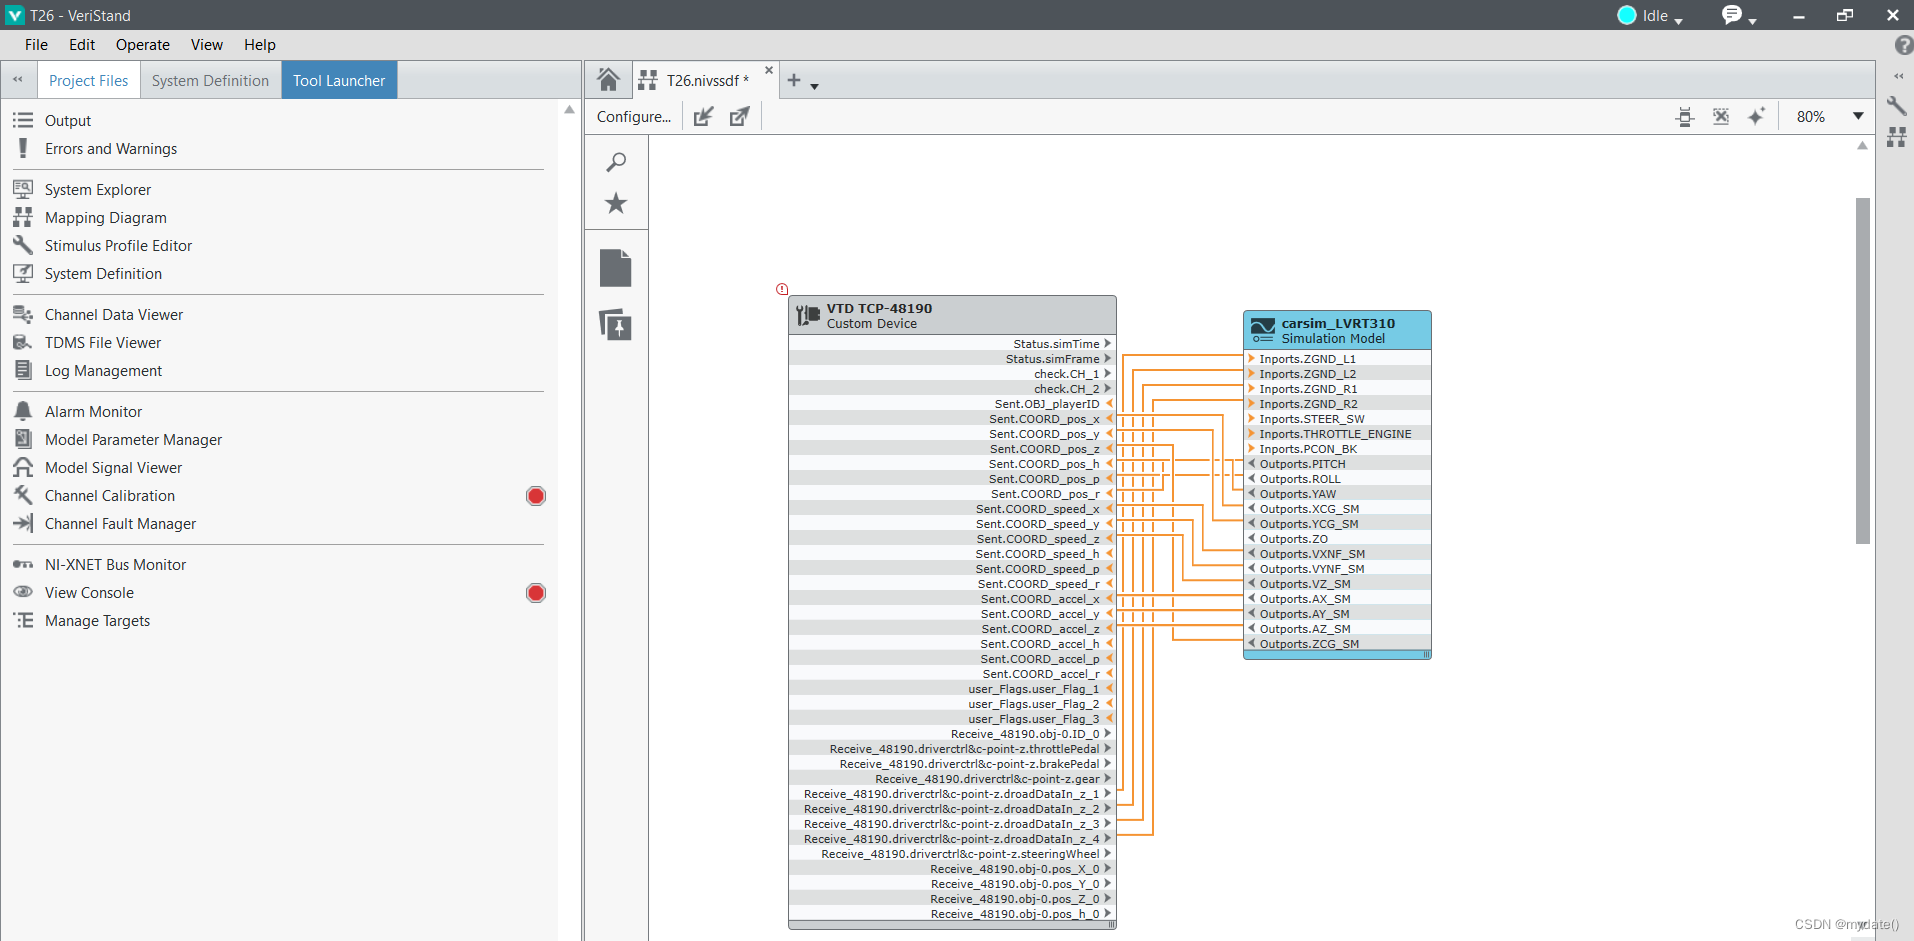Select the Status.simTime channel row

[x=952, y=344]
